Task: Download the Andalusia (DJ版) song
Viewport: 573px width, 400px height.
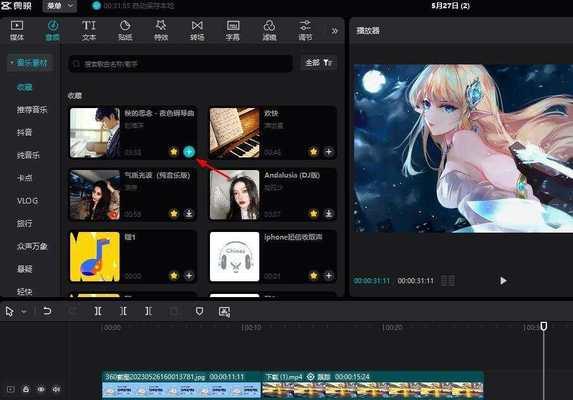Action: [x=329, y=213]
